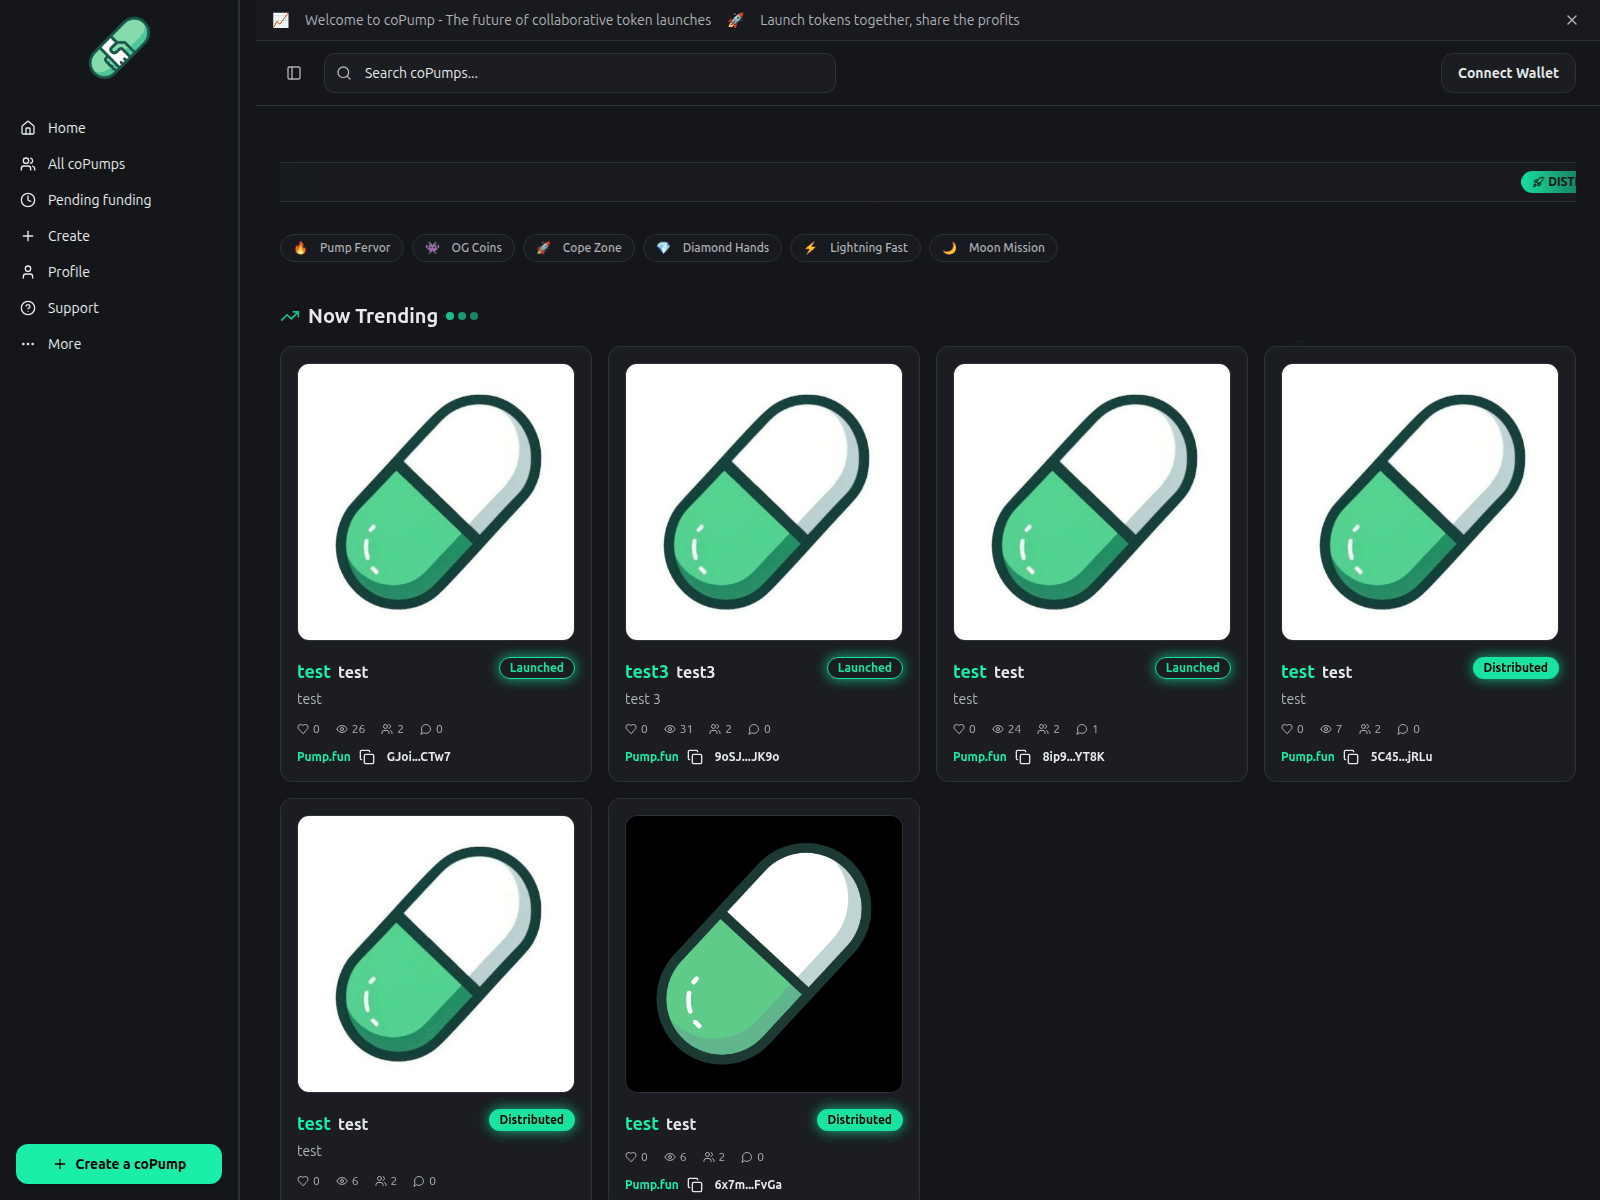Viewport: 1600px width, 1200px height.
Task: Click the Connect Wallet button
Action: [1507, 73]
